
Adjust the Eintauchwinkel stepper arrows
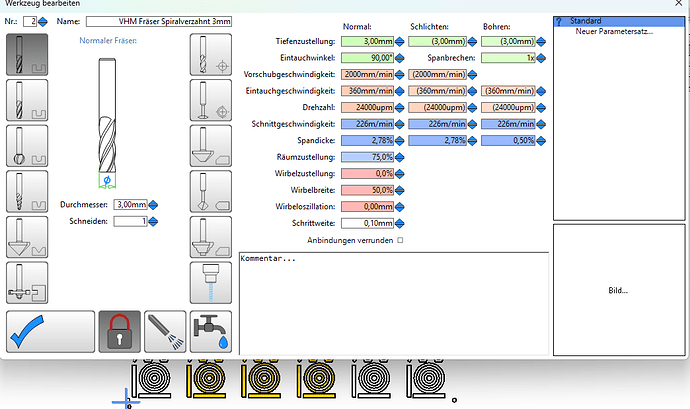click(x=400, y=58)
